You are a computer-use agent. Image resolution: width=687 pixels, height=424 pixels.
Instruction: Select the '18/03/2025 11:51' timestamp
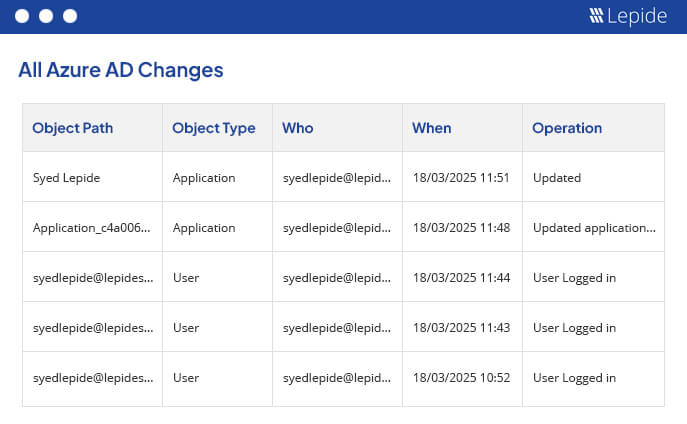click(461, 178)
